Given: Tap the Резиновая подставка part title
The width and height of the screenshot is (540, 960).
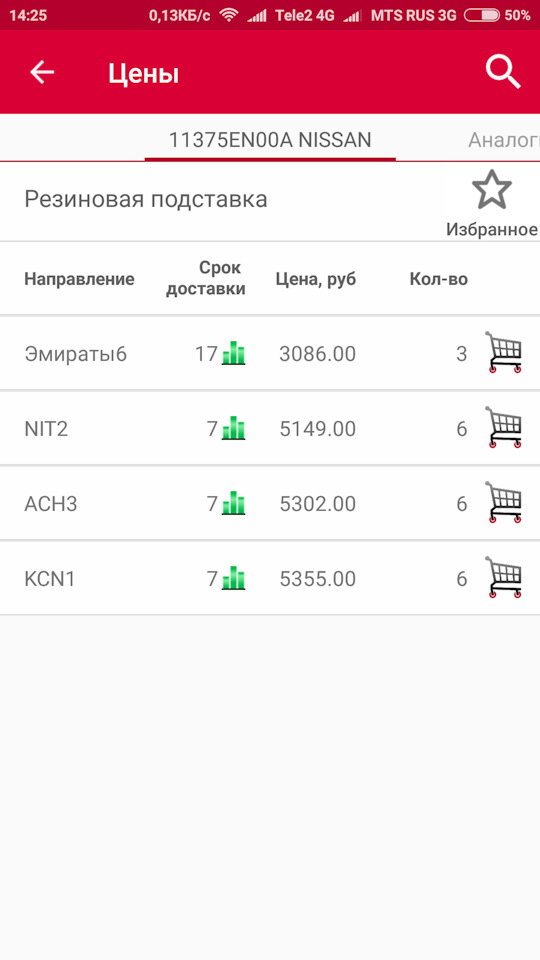Looking at the screenshot, I should pos(146,200).
